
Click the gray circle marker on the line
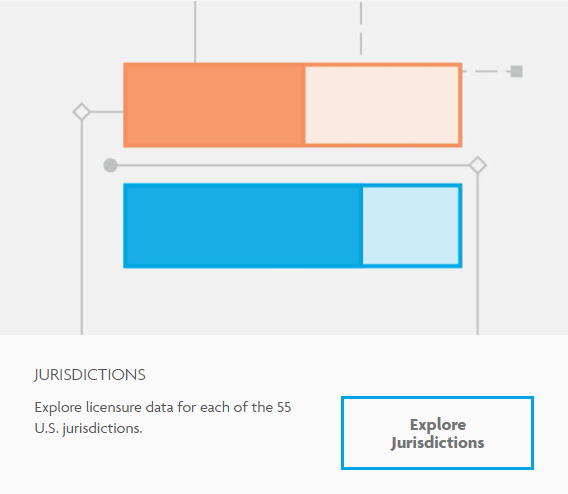point(110,166)
